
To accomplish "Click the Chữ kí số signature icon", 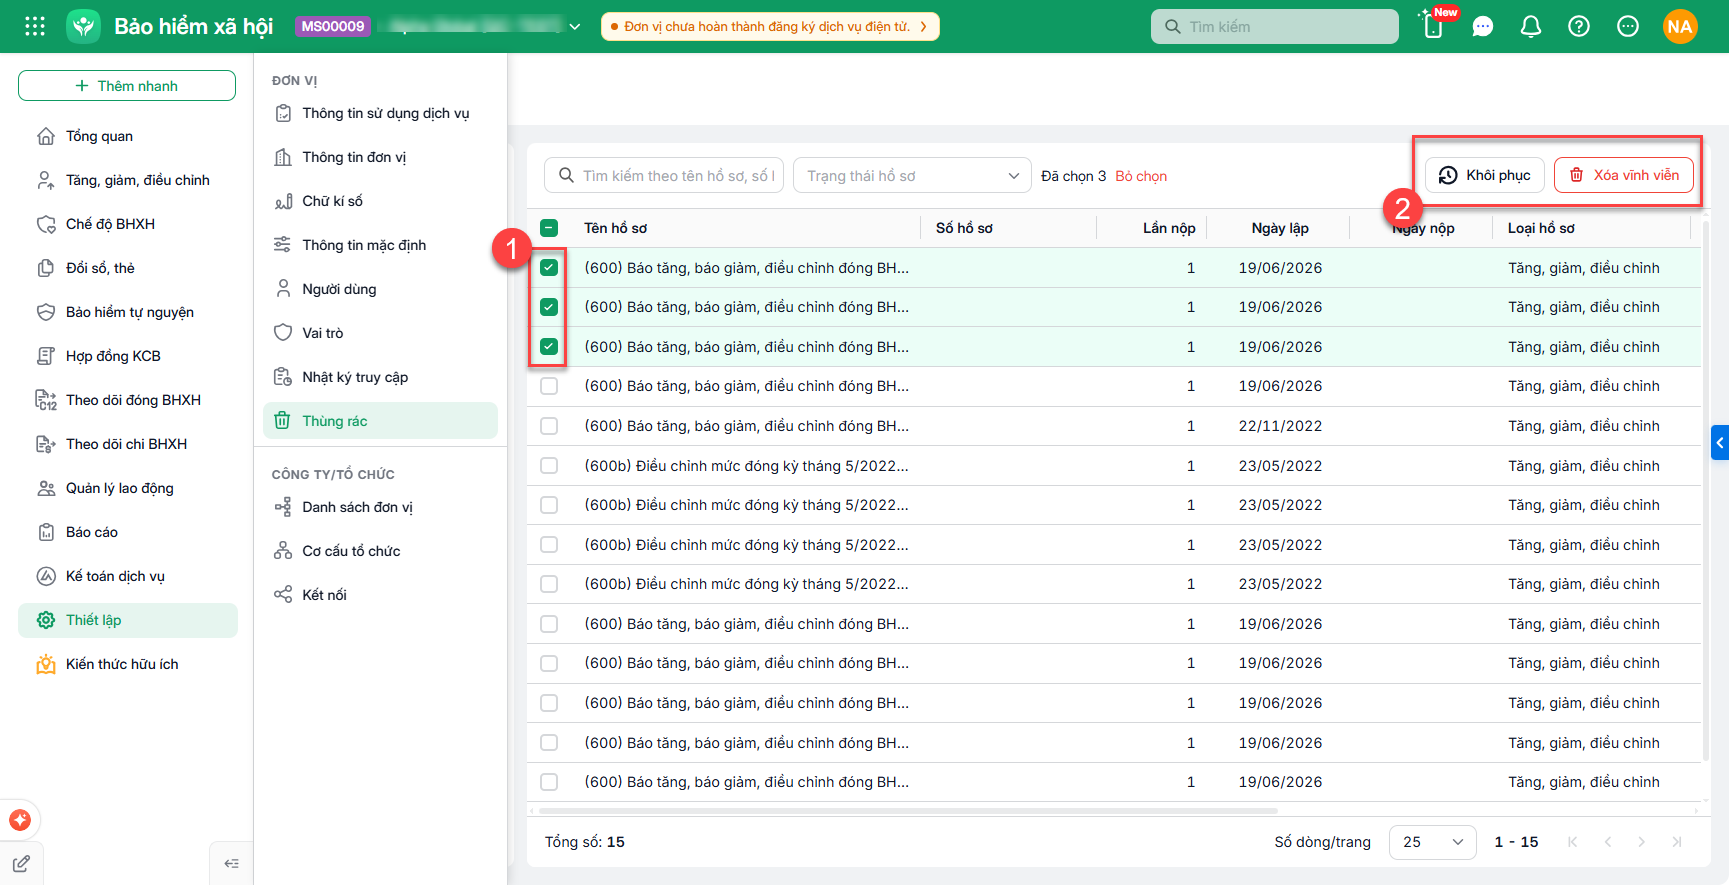I will point(283,201).
